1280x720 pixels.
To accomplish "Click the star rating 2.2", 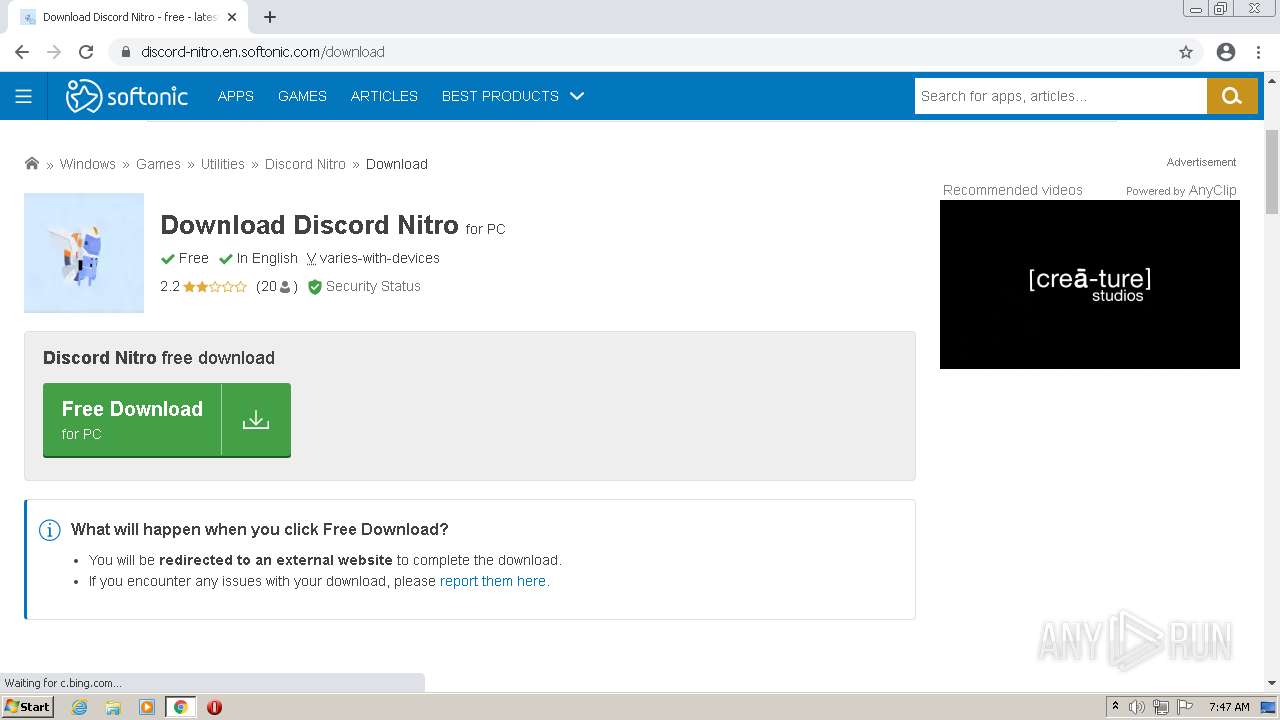I will [x=203, y=286].
